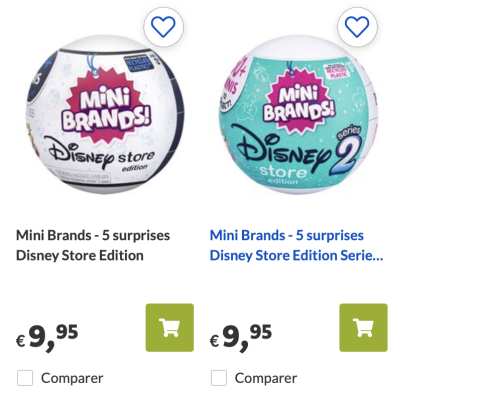The height and width of the screenshot is (399, 480).
Task: Add Disney Series 2 ball to cart
Action: click(363, 327)
